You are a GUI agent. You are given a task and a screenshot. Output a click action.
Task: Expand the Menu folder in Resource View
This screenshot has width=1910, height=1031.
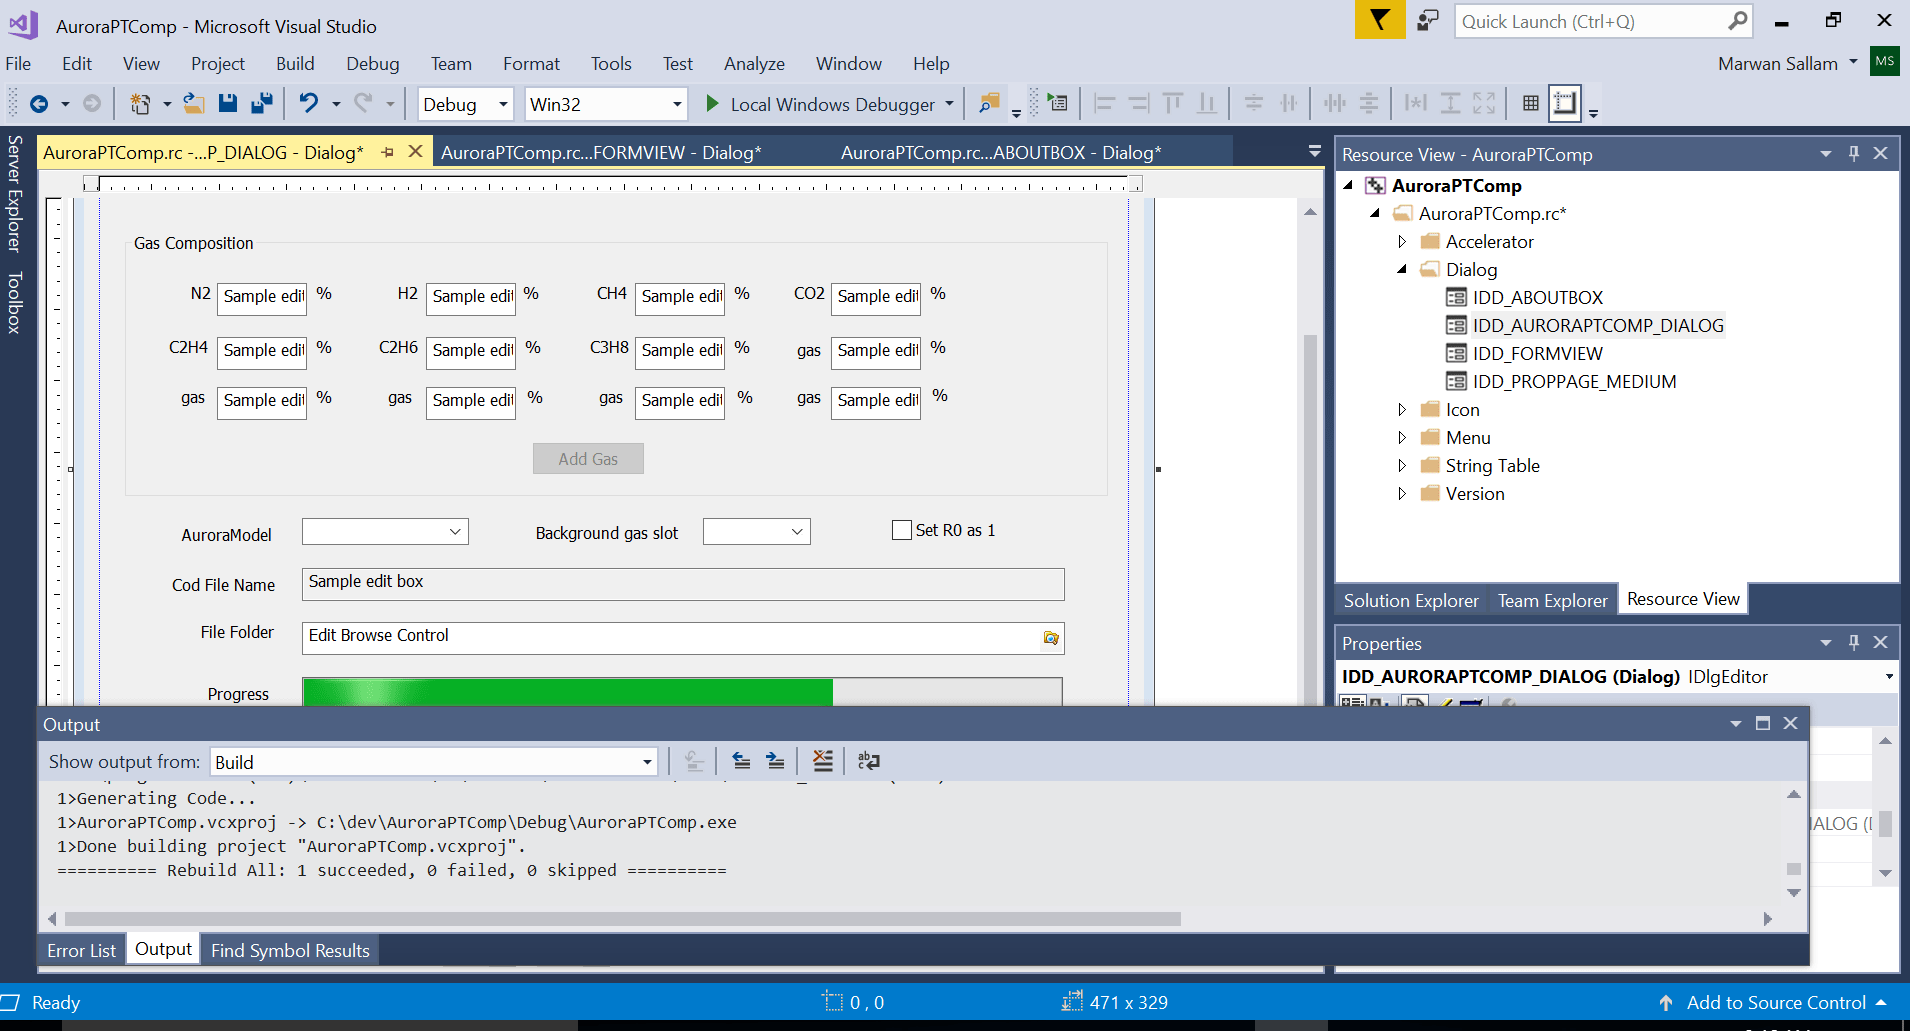(x=1402, y=437)
